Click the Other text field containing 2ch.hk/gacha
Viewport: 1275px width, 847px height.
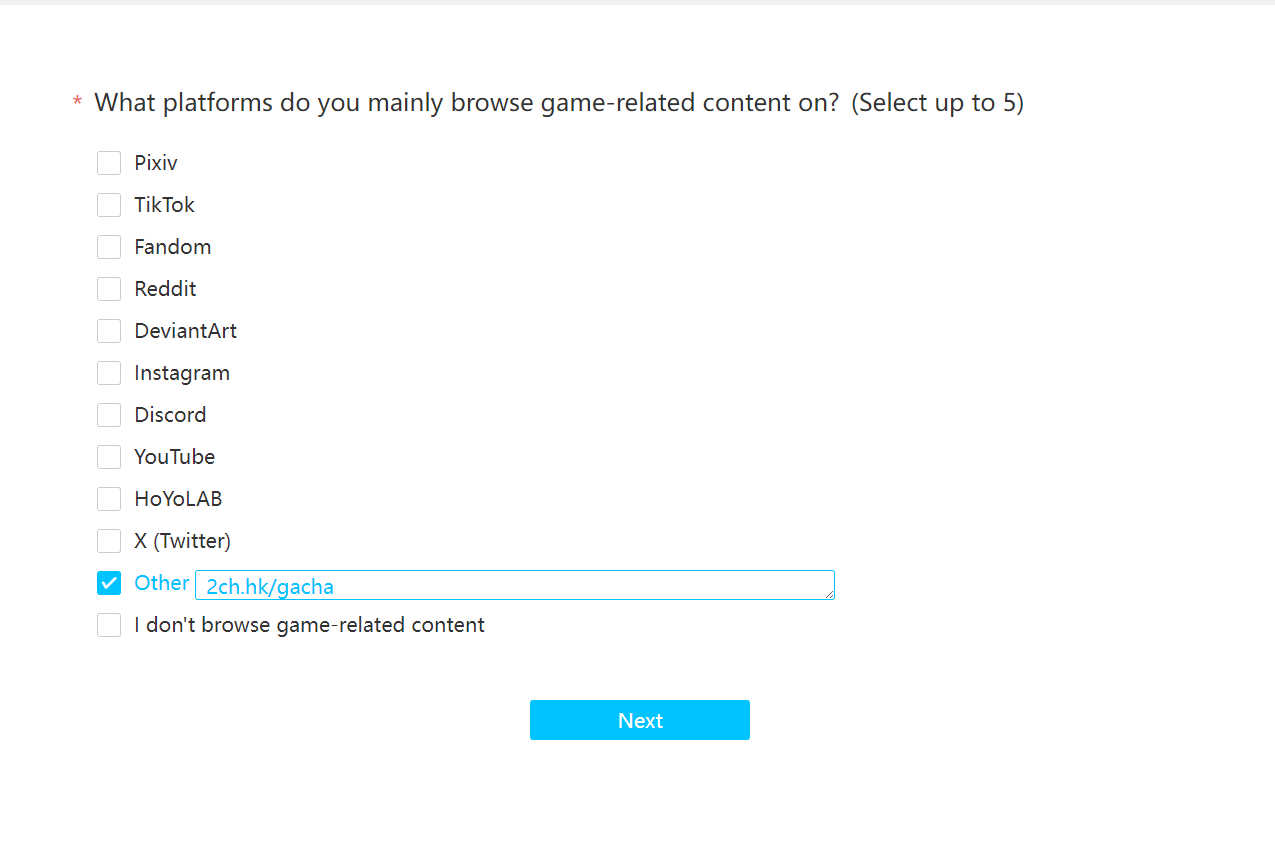515,585
